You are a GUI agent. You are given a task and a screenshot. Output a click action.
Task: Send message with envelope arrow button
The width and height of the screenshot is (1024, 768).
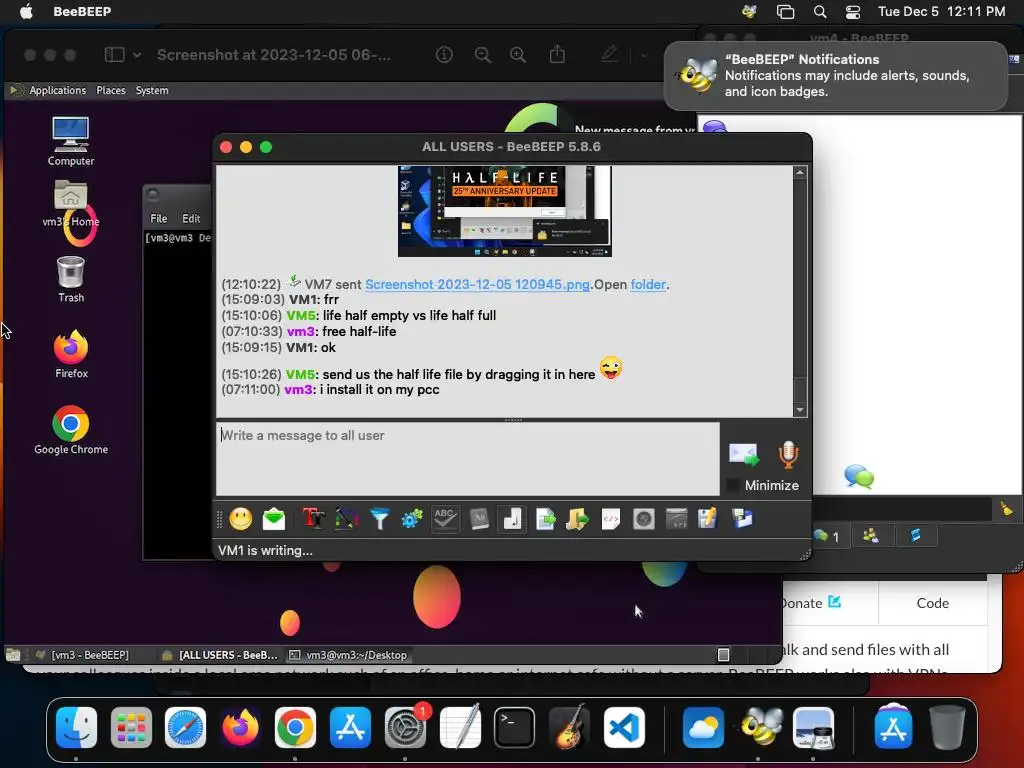pos(744,455)
